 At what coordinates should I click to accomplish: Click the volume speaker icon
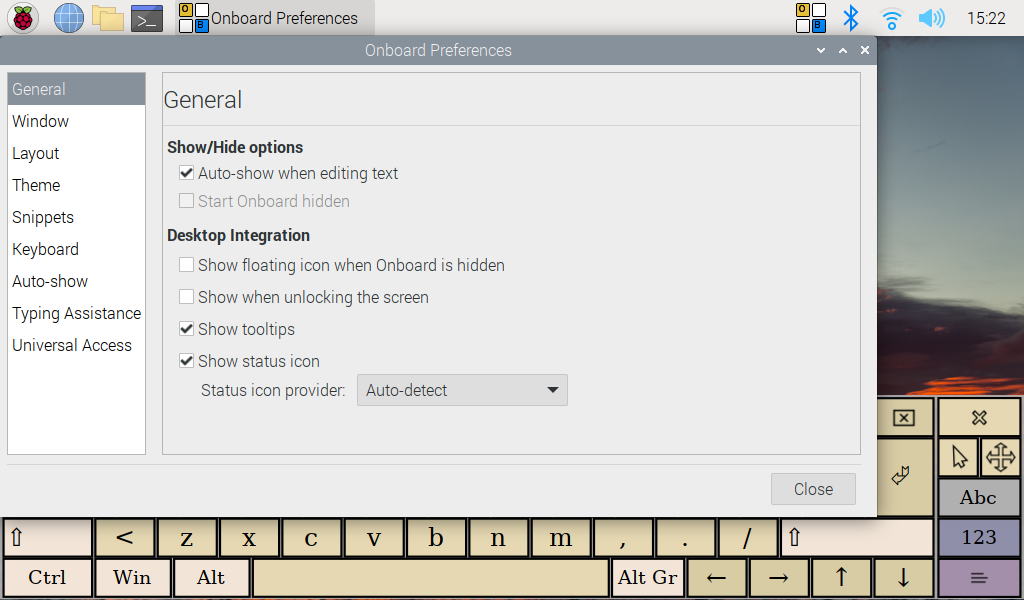(x=931, y=18)
